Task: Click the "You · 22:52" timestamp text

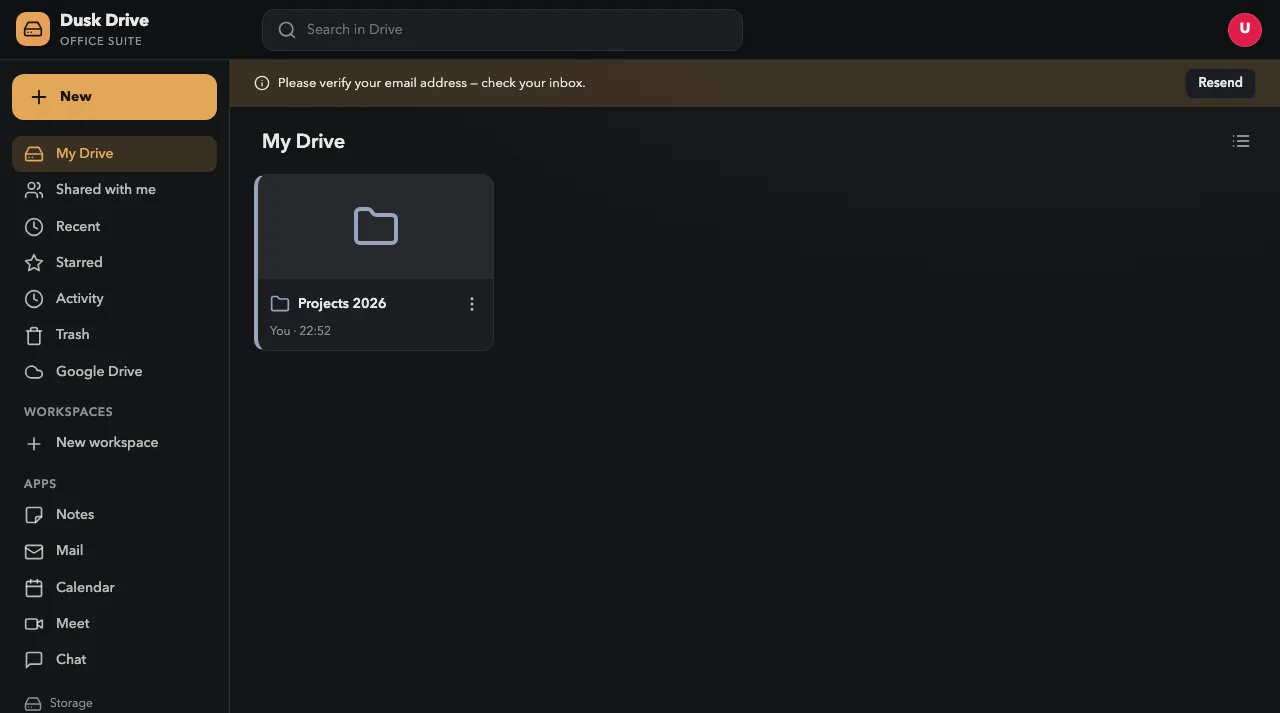Action: click(300, 331)
